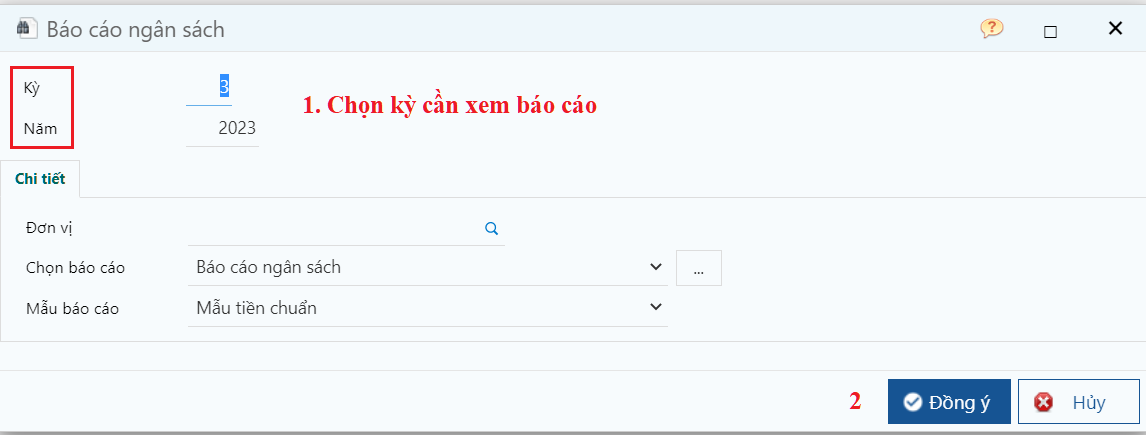1146x435 pixels.
Task: Close the Báo cáo ngân sách dialog
Action: click(x=1115, y=29)
